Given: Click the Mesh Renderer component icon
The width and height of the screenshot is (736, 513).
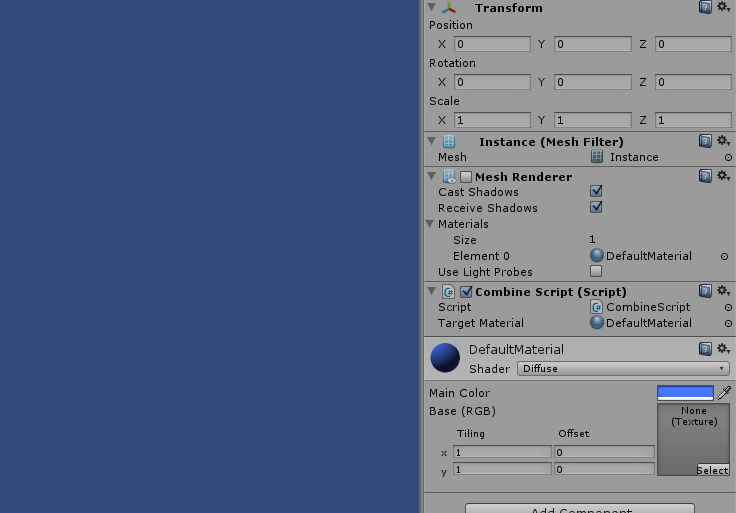Looking at the screenshot, I should pyautogui.click(x=449, y=176).
